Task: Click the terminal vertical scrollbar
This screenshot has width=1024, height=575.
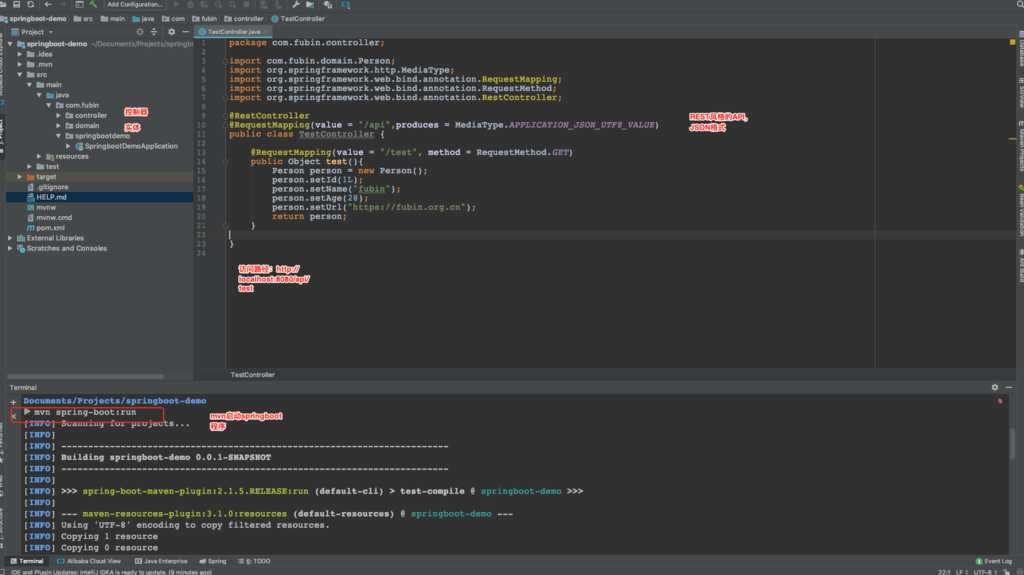Action: click(1012, 444)
